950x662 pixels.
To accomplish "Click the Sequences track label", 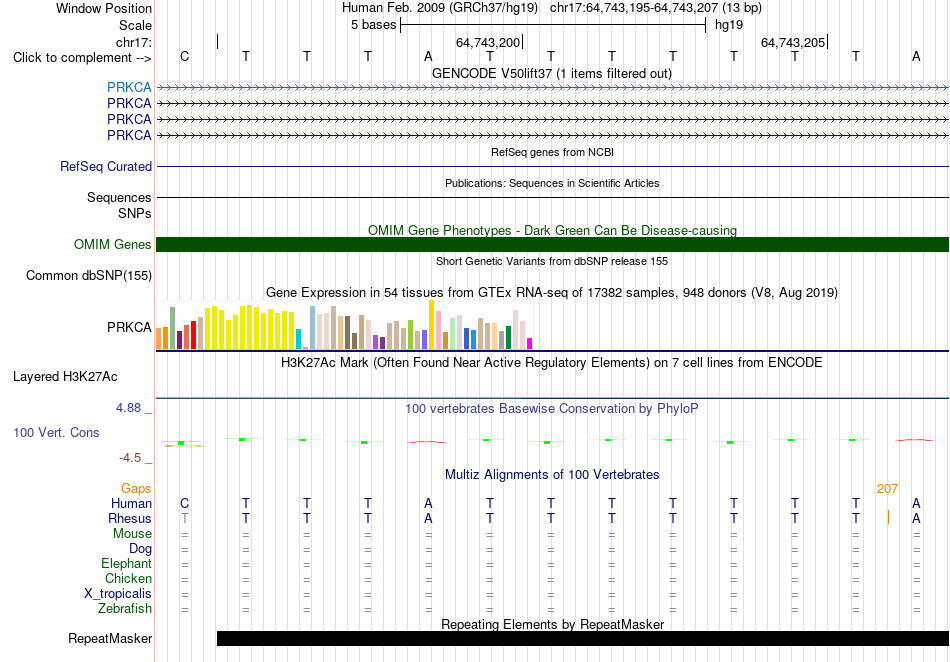I will pos(119,197).
